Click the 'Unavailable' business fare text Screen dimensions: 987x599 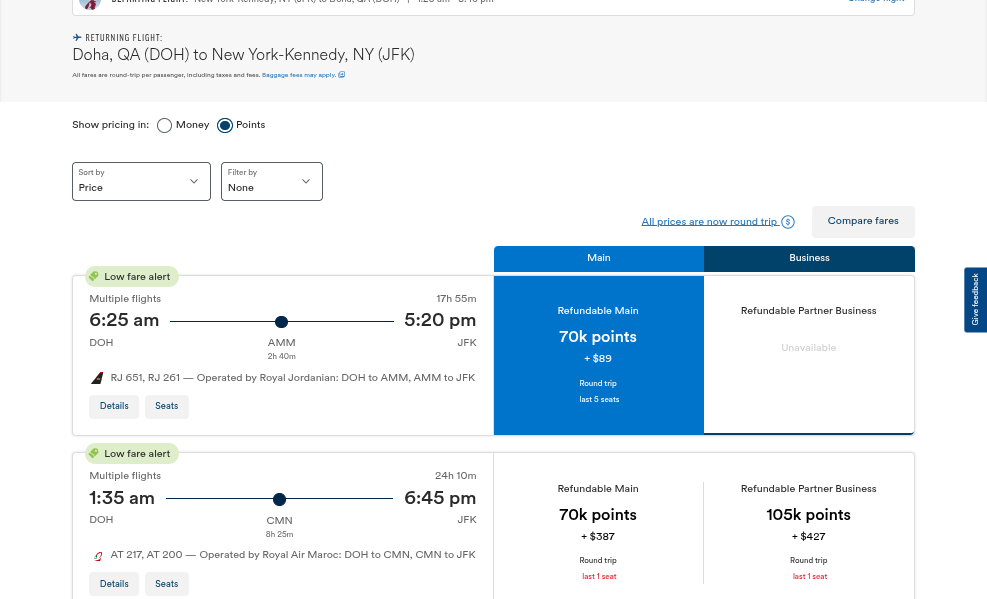click(809, 348)
